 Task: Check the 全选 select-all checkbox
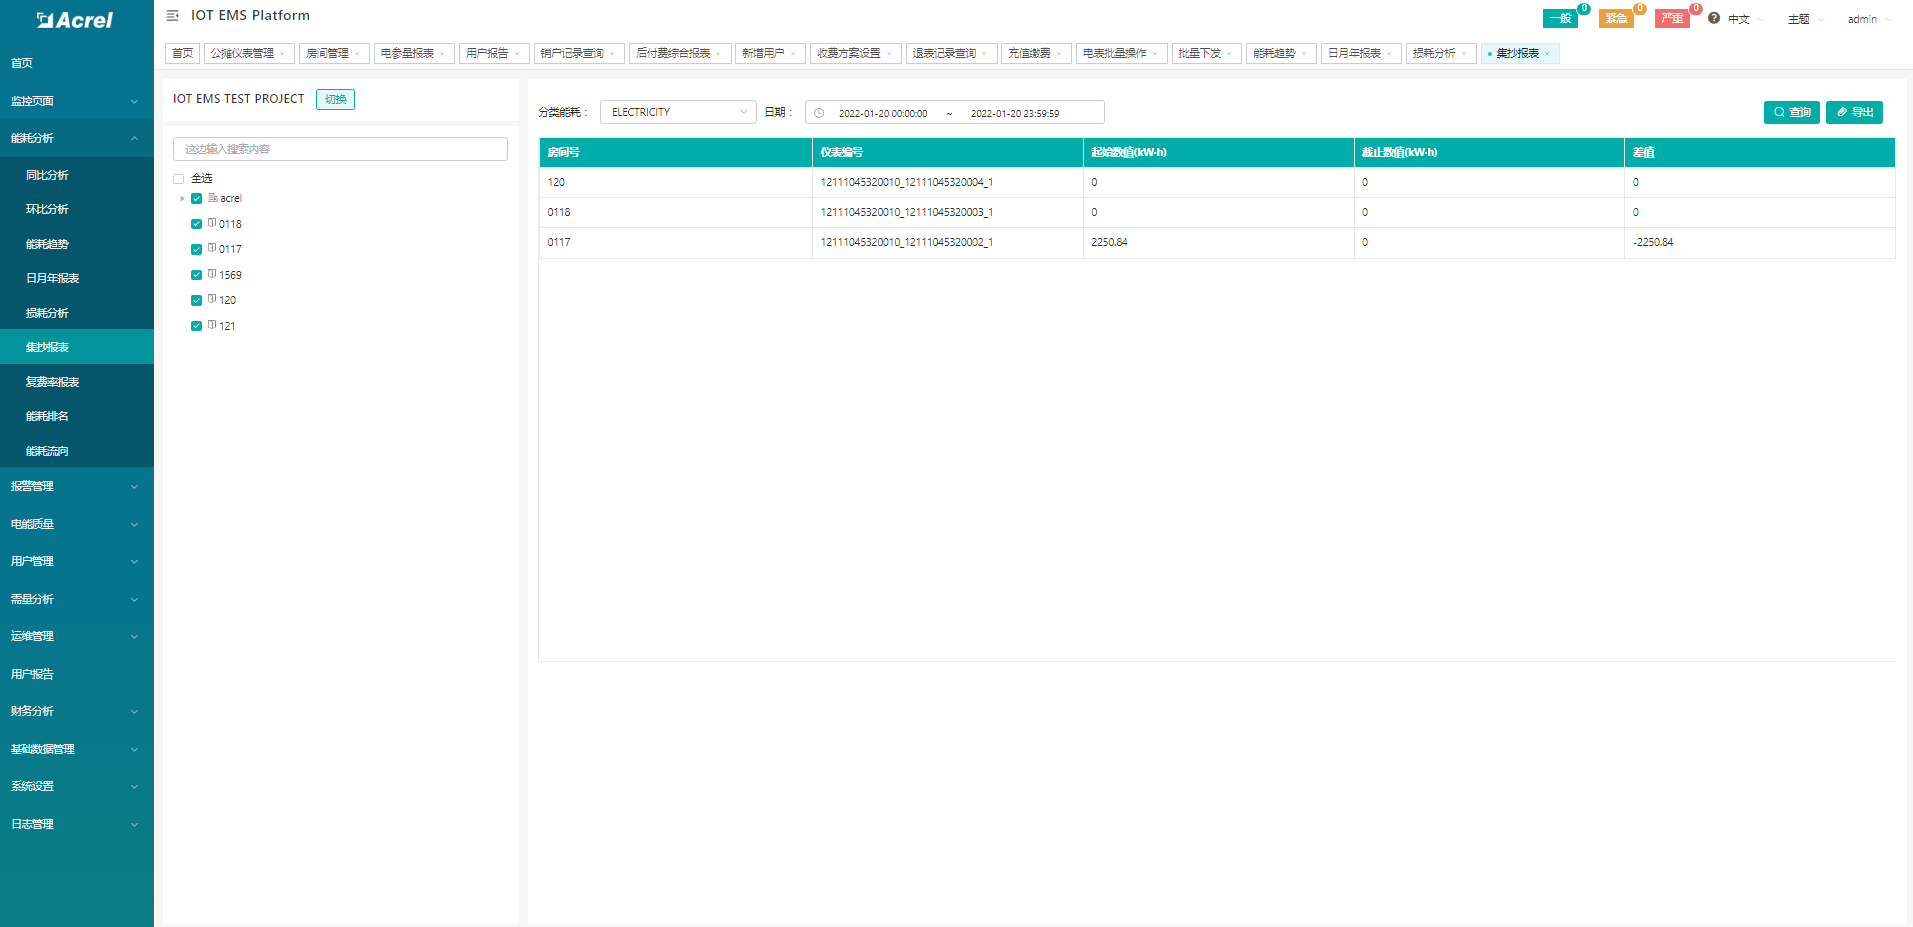(x=178, y=179)
